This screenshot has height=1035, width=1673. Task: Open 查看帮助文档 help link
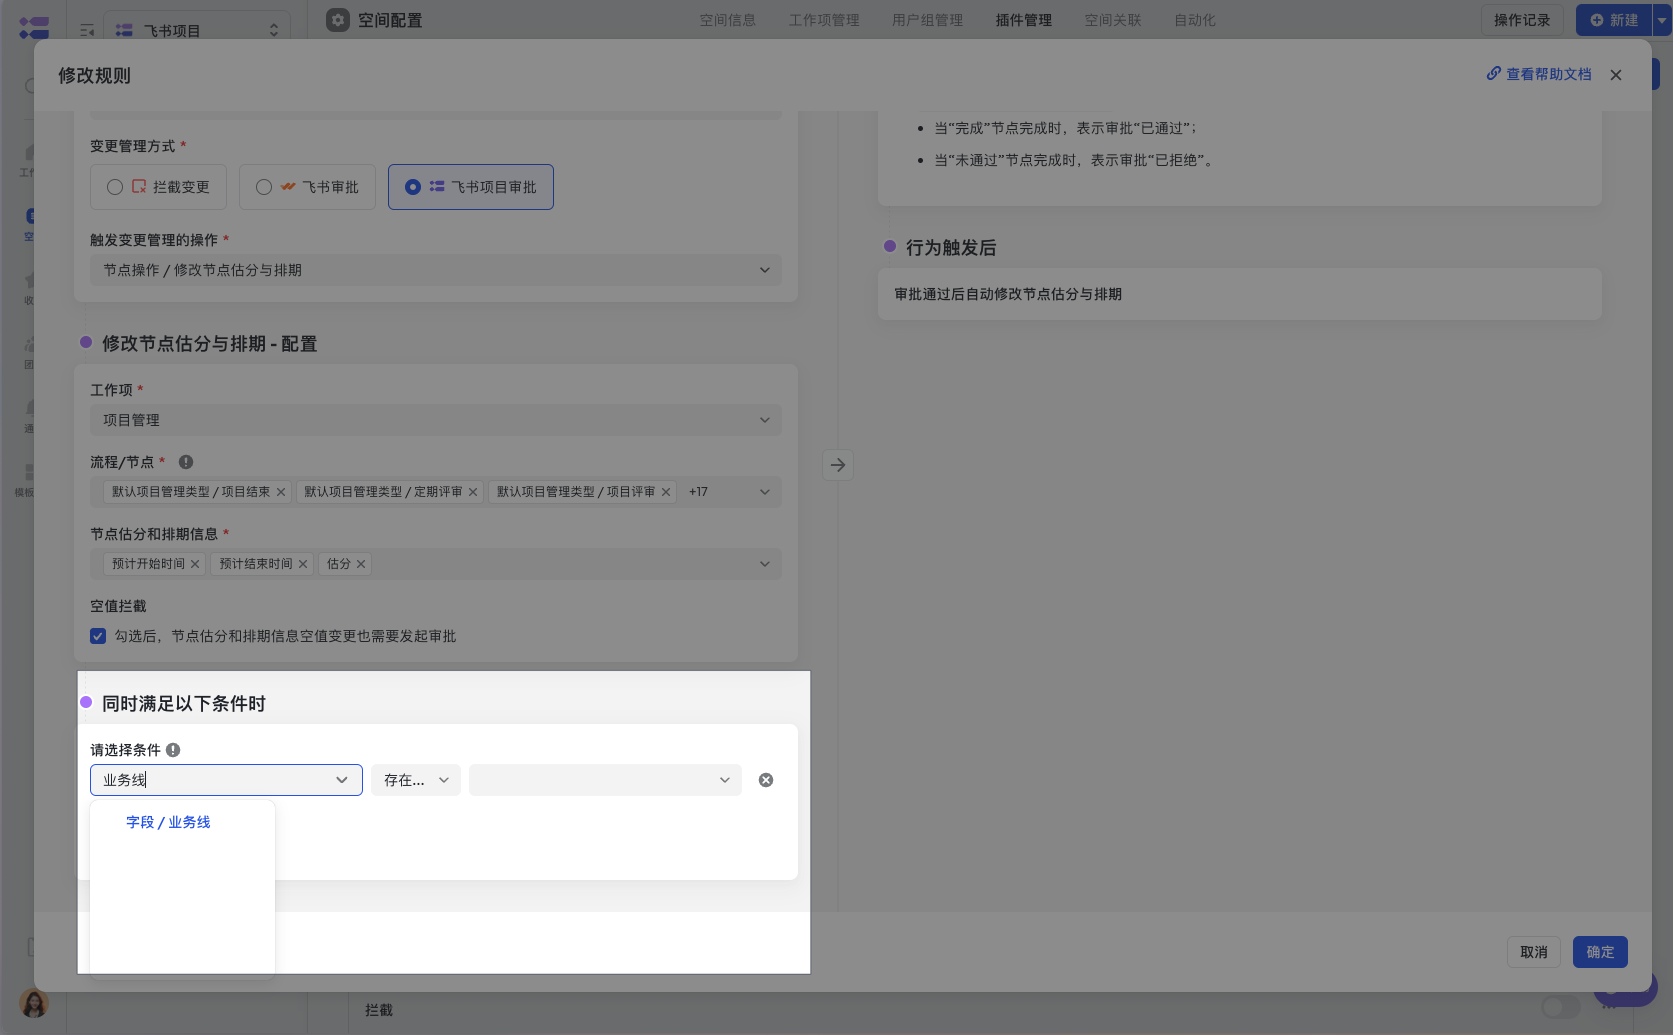click(x=1539, y=74)
